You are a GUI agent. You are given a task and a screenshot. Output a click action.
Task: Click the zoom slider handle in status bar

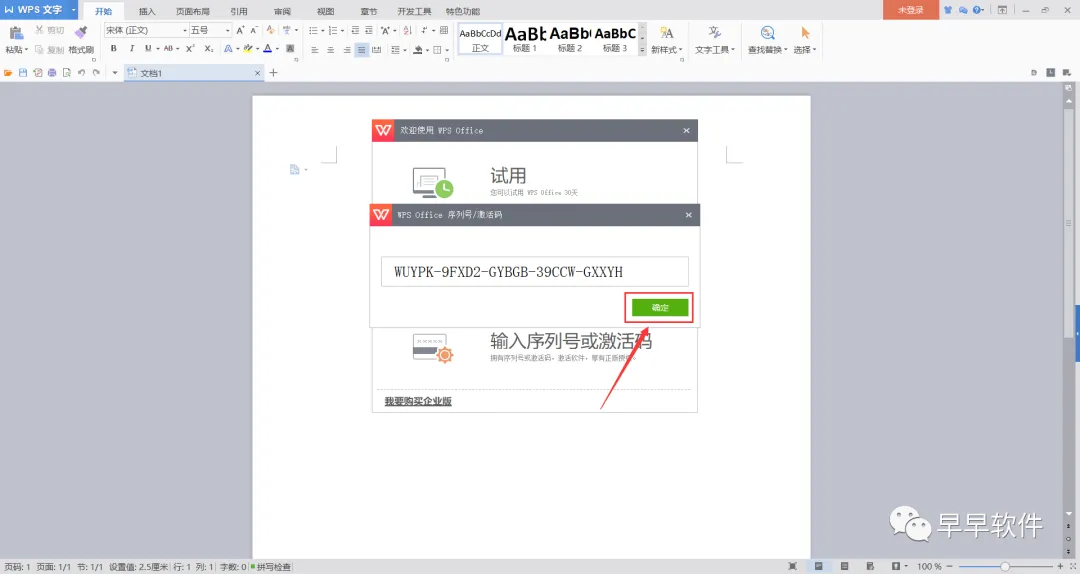[x=1005, y=566]
